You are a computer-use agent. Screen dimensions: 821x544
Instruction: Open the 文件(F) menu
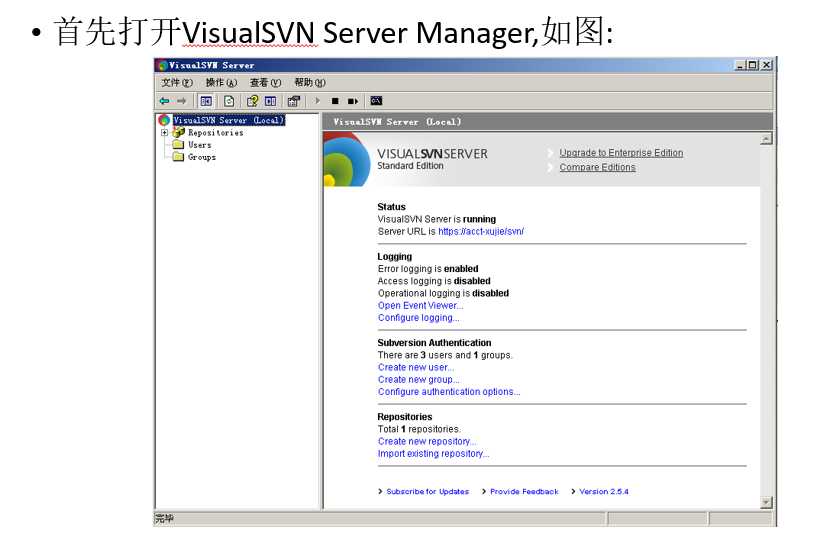pos(177,82)
